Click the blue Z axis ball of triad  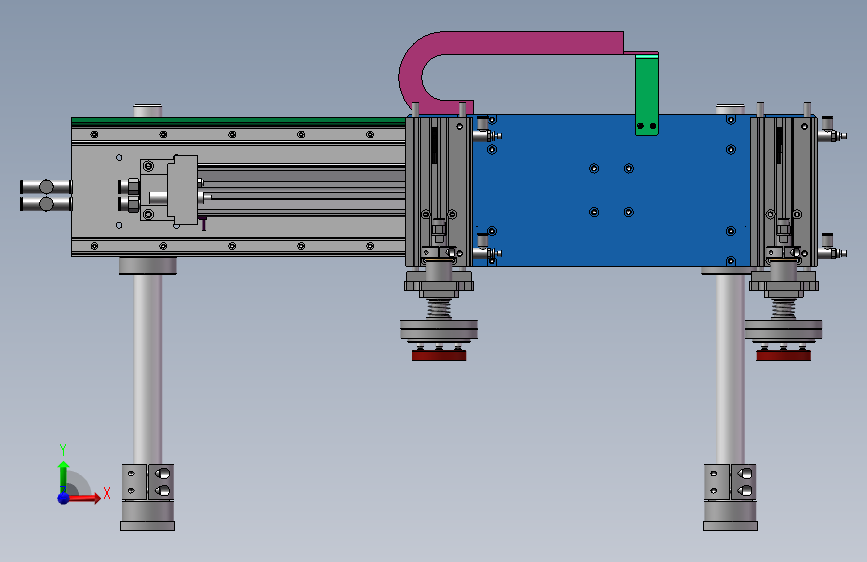64,498
